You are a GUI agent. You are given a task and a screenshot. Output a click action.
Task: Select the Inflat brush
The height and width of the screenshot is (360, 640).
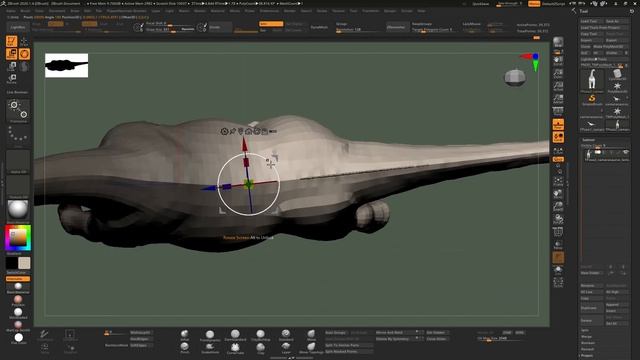[x=184, y=335]
